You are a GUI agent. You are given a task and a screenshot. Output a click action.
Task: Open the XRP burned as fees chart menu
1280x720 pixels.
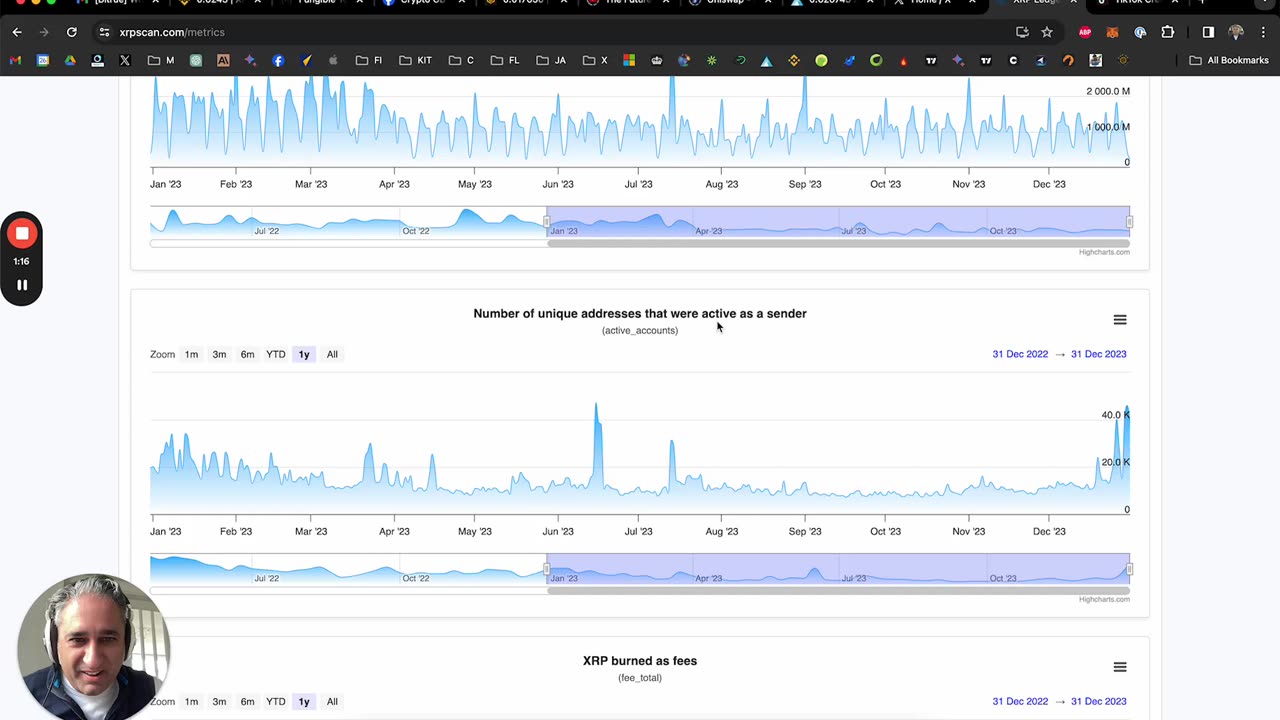pyautogui.click(x=1120, y=667)
